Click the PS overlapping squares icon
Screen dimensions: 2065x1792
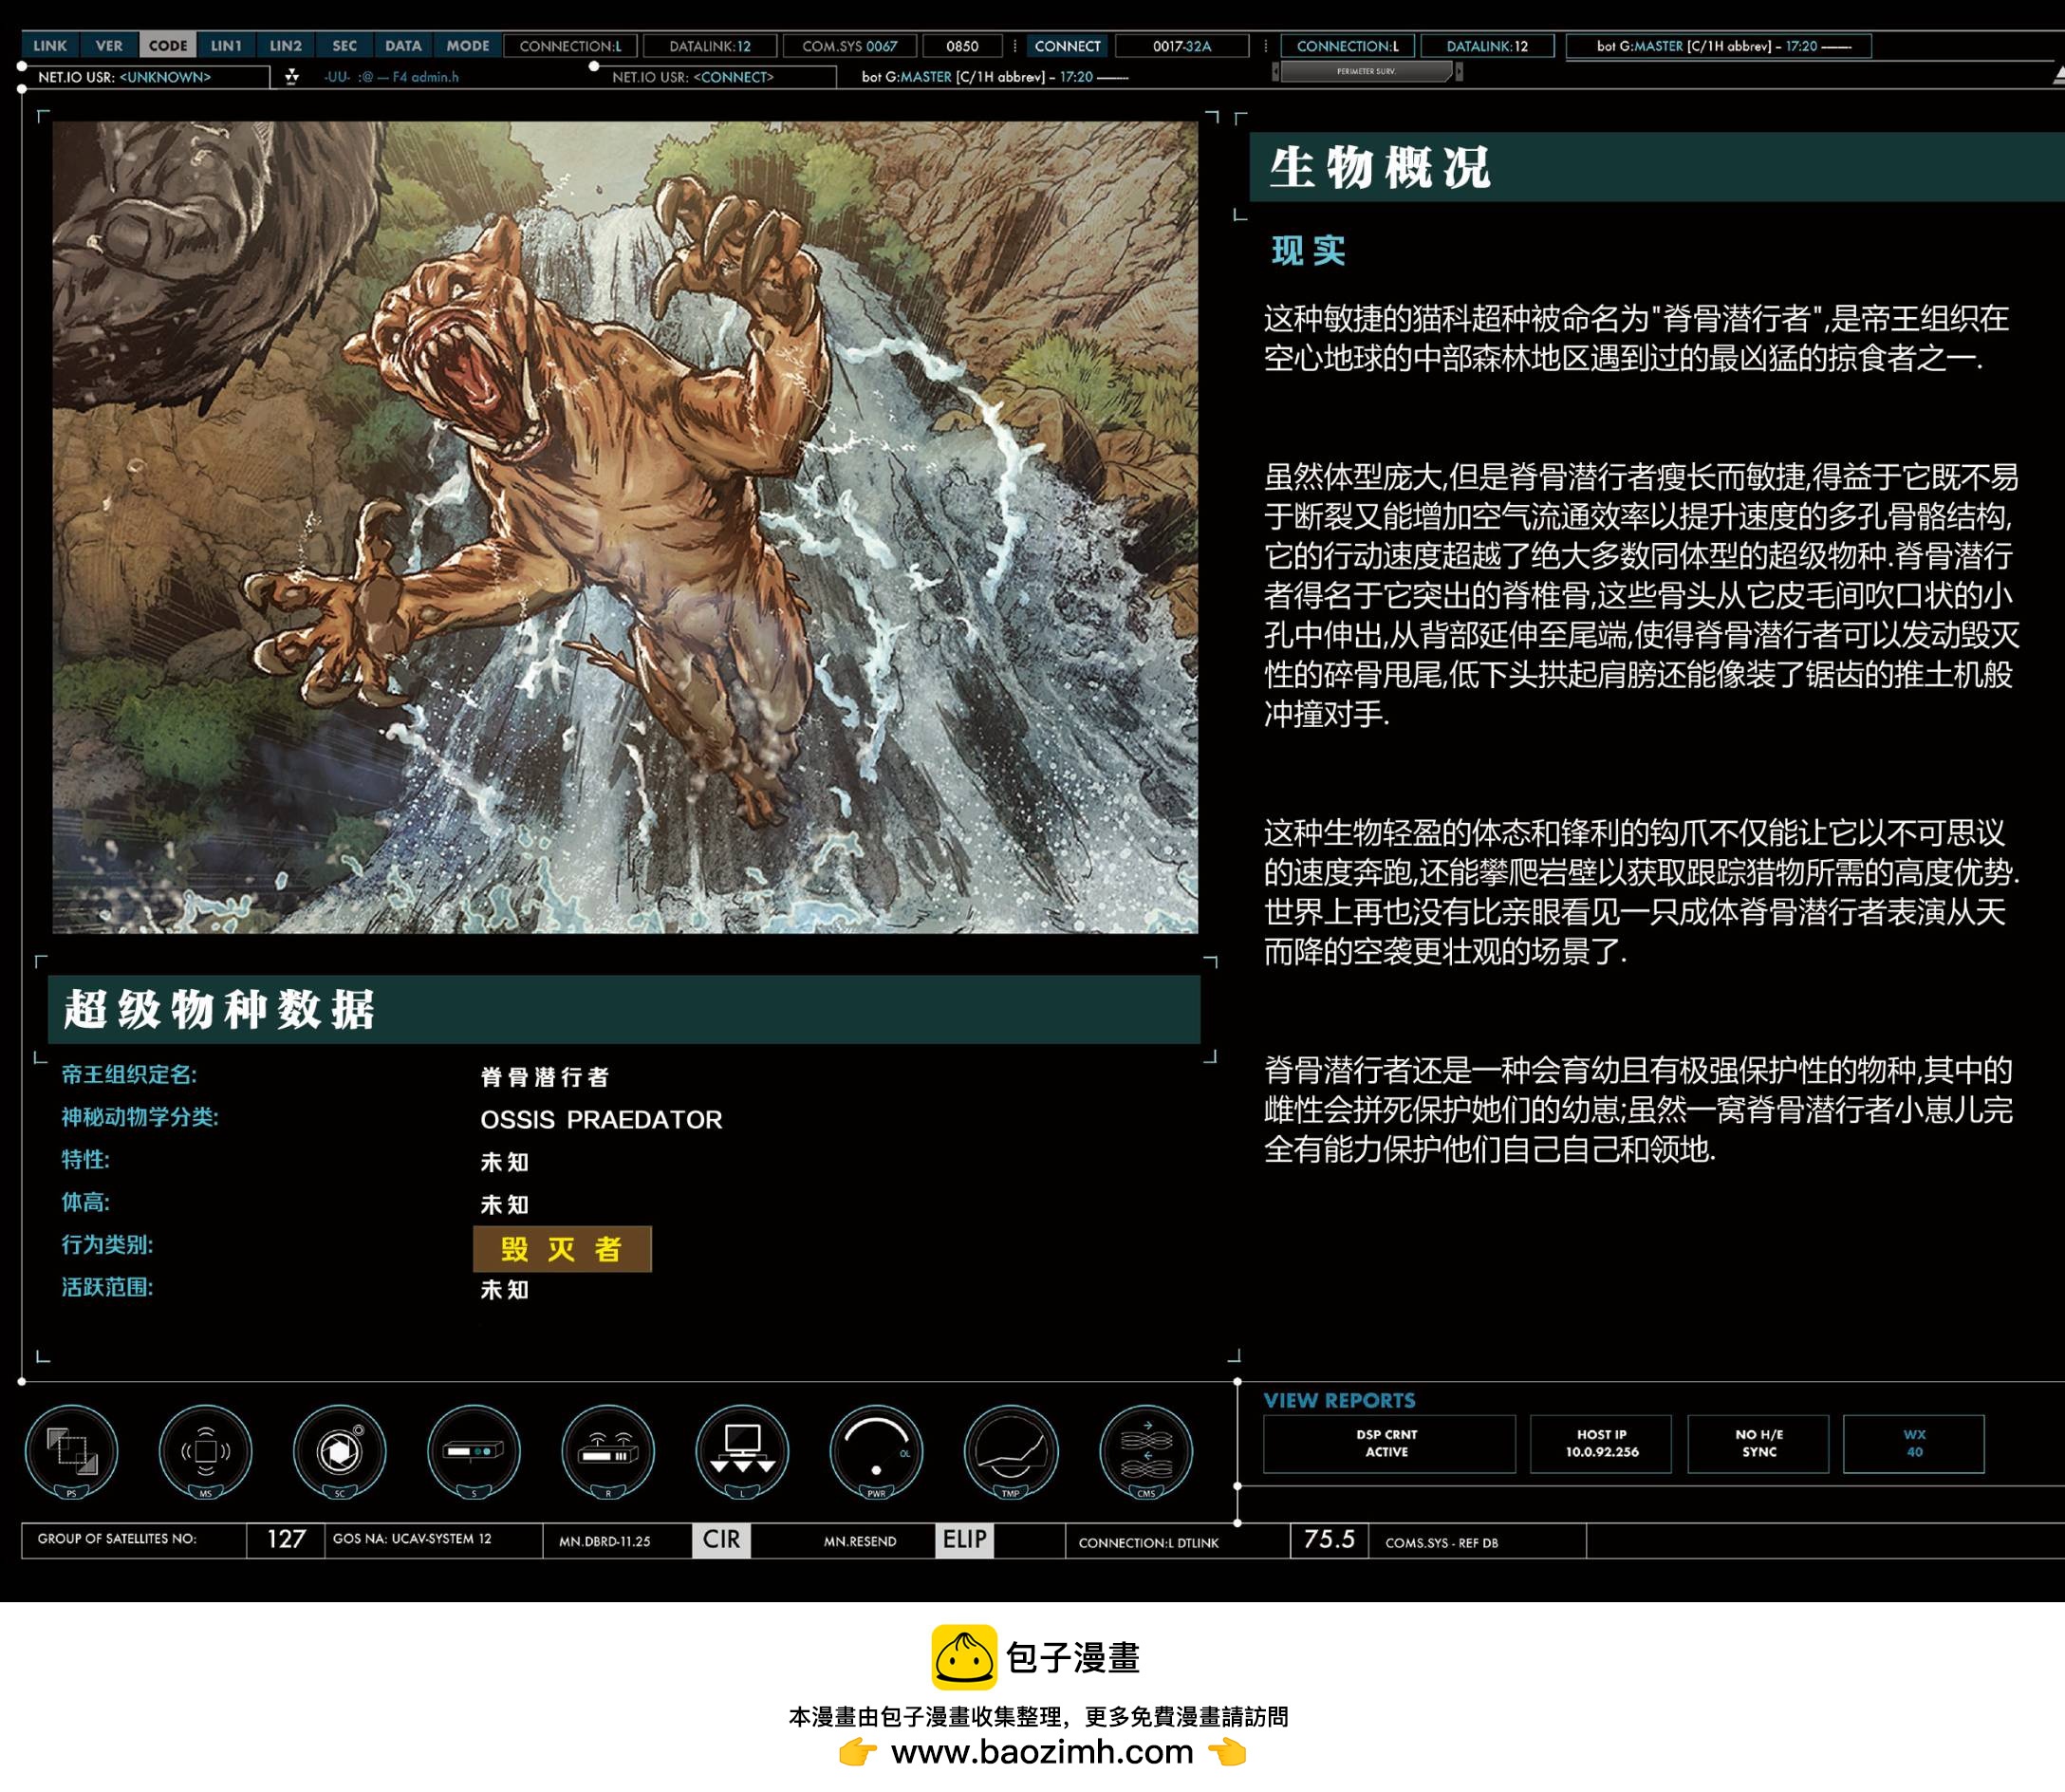point(71,1451)
